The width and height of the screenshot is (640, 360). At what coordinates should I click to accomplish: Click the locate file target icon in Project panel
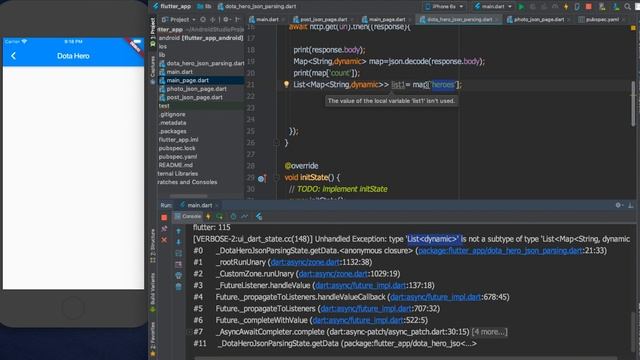click(203, 19)
